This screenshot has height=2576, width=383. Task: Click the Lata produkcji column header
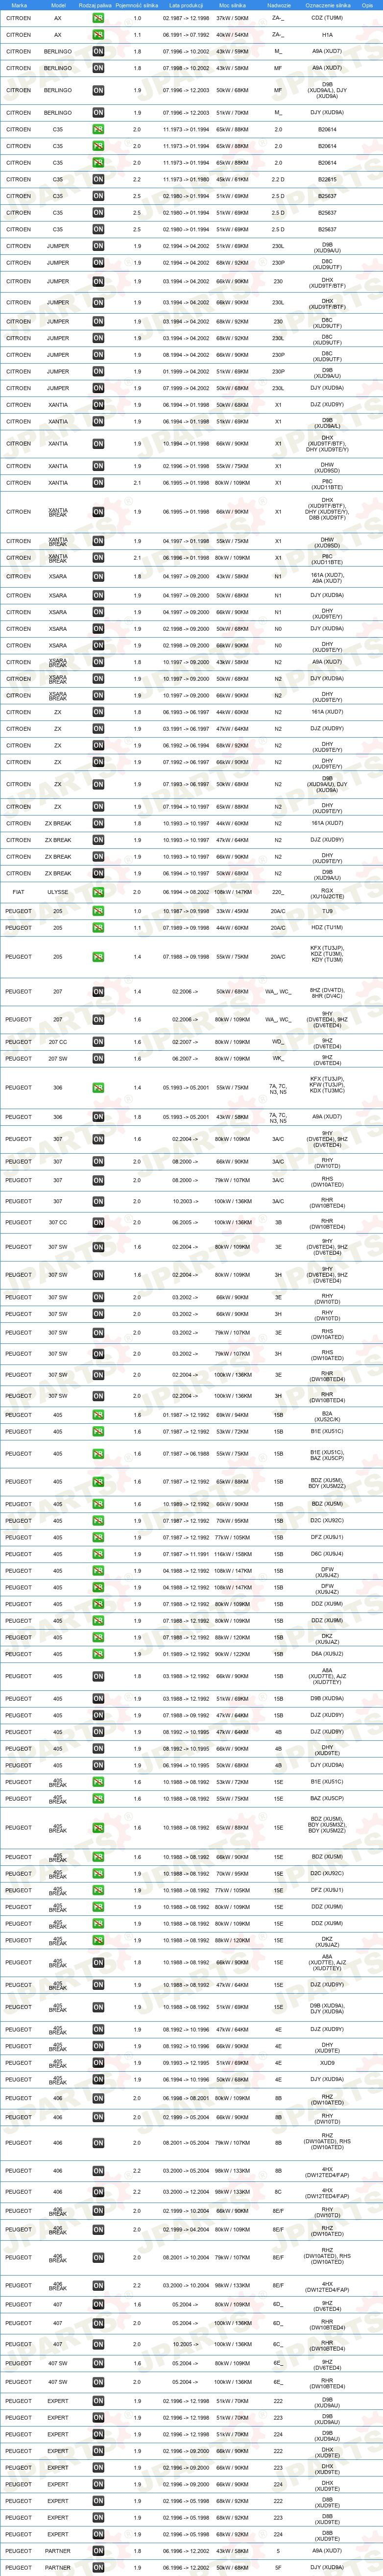tap(186, 5)
